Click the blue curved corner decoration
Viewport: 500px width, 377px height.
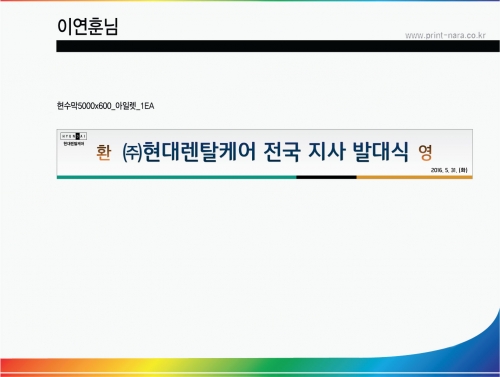(x=480, y=337)
